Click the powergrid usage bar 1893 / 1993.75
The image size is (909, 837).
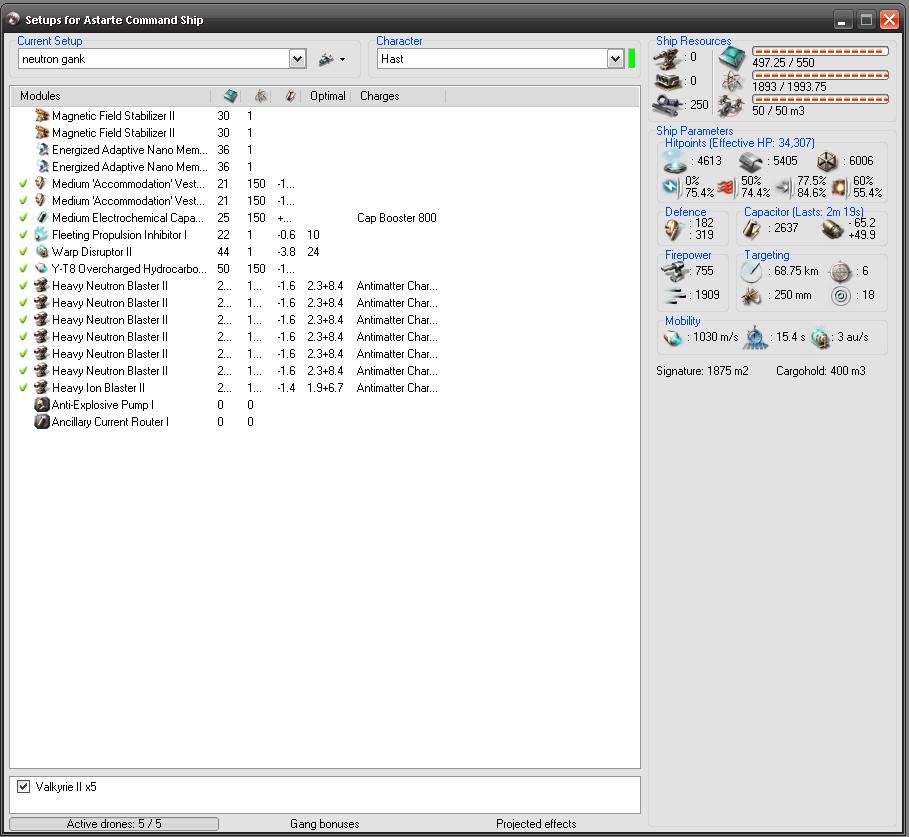tap(820, 75)
